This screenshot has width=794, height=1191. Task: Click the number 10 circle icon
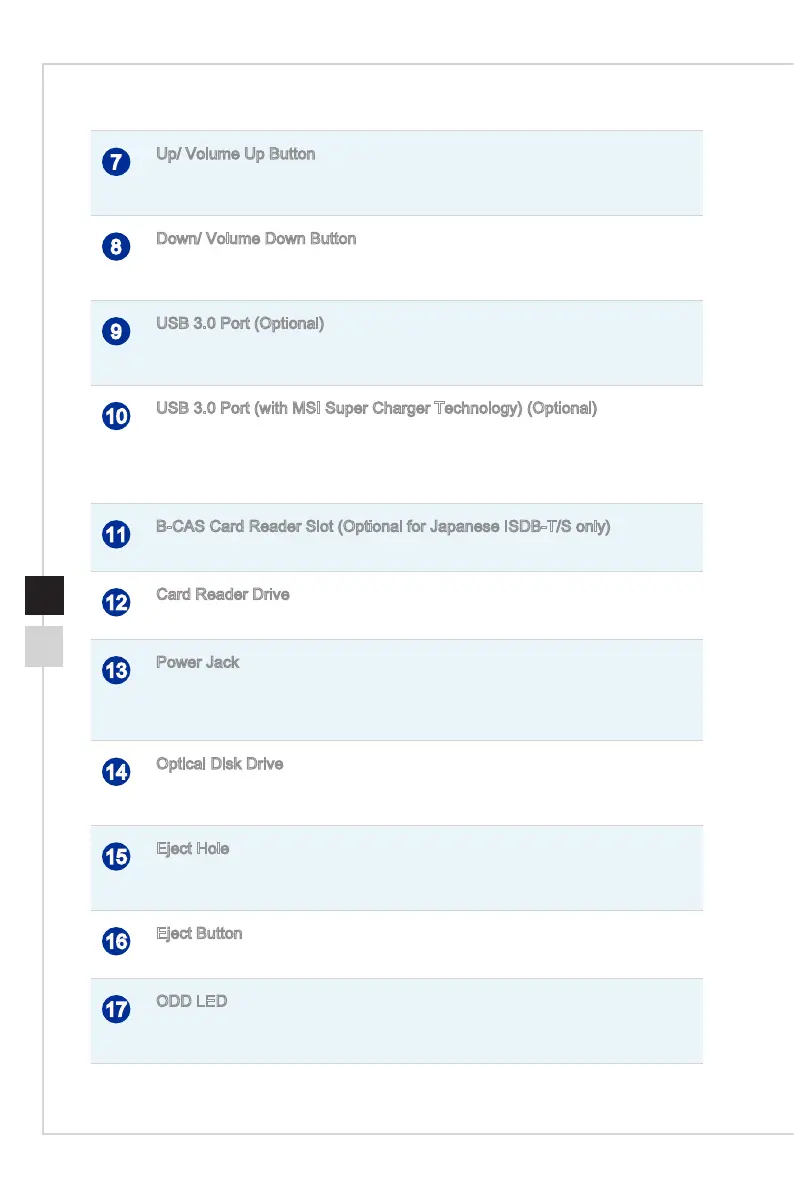(x=116, y=416)
